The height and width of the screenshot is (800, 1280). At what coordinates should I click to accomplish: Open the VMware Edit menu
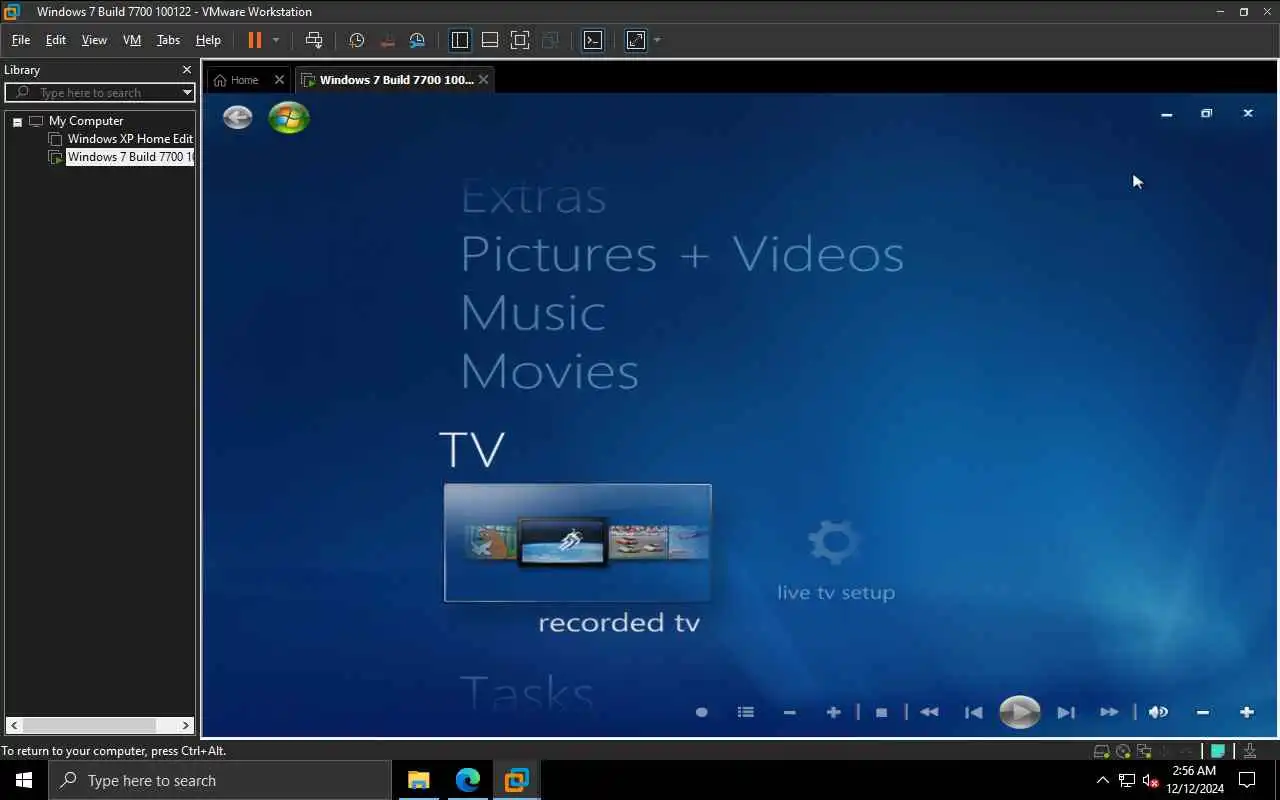point(56,40)
